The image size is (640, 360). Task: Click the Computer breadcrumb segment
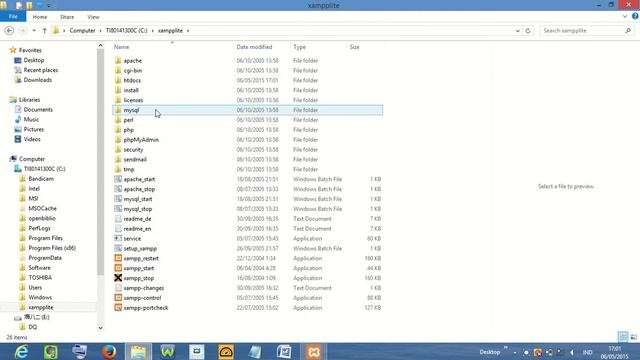(82, 31)
